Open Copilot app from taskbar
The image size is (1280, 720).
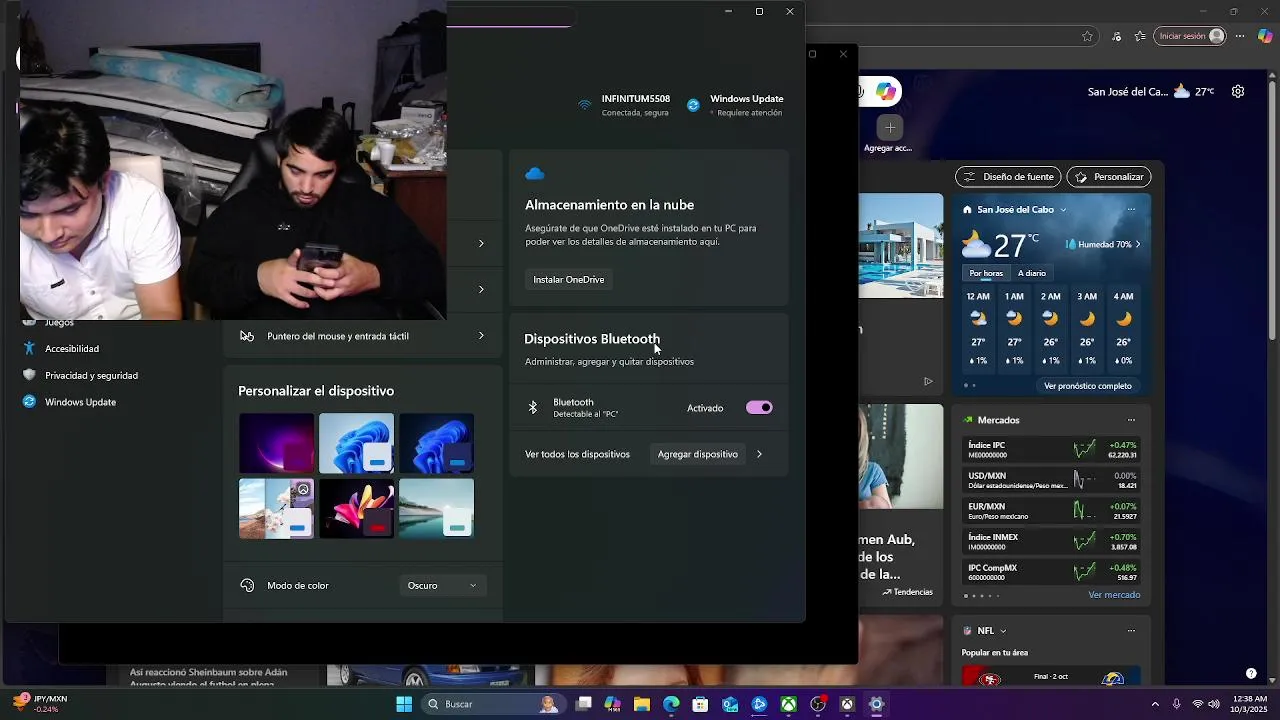(612, 704)
